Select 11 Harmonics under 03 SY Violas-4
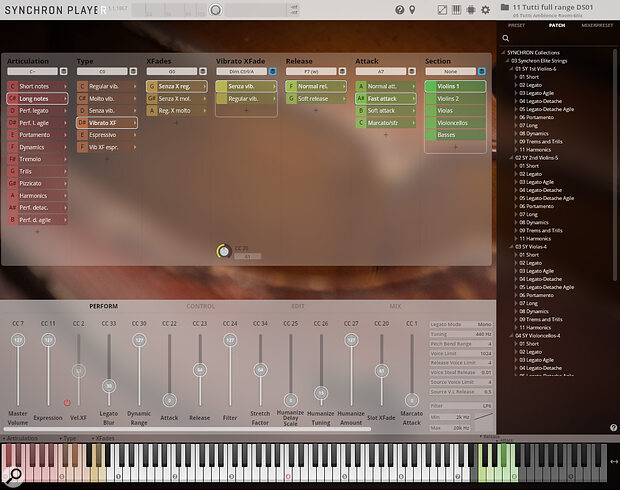The image size is (620, 490). coord(535,328)
